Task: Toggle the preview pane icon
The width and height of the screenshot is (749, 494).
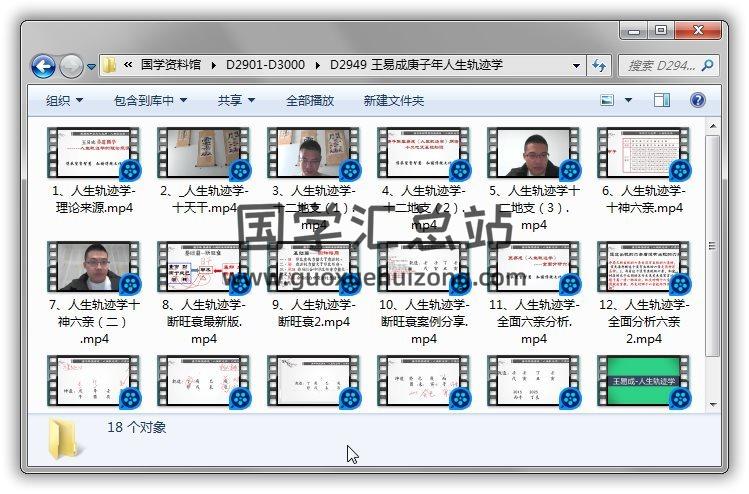Action: [661, 100]
